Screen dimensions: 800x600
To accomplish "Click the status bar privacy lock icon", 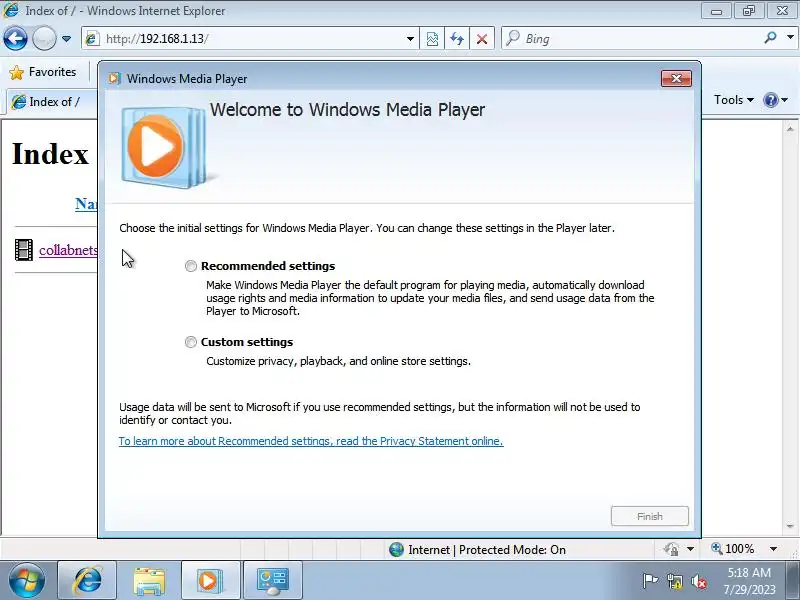I will point(671,549).
